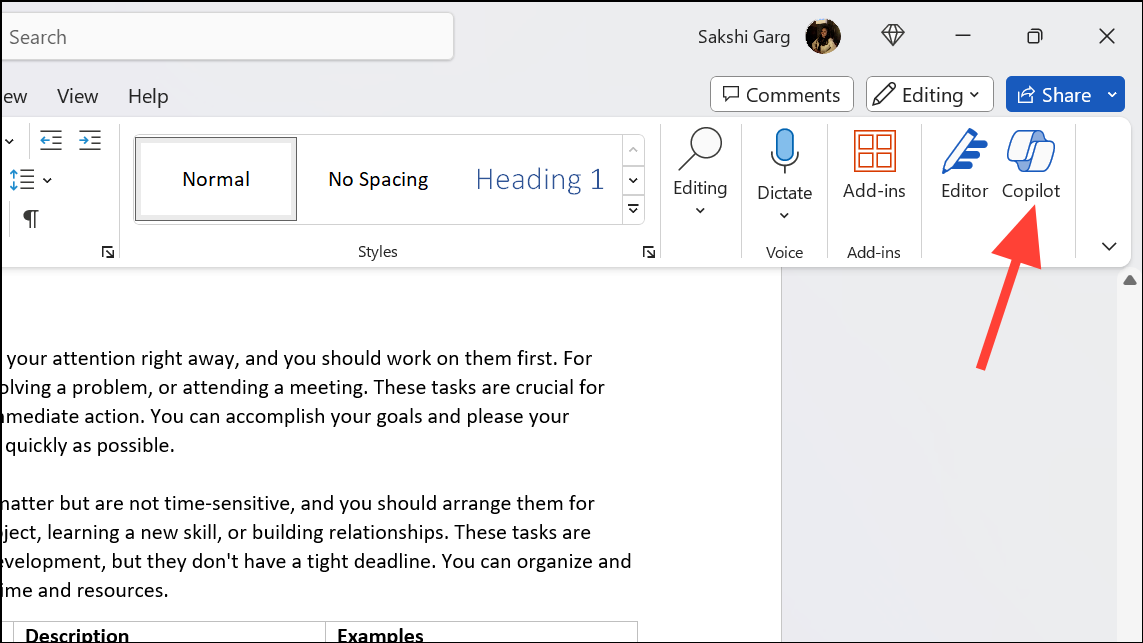Screen dimensions: 1143x643
Task: Open the View menu
Action: point(77,96)
